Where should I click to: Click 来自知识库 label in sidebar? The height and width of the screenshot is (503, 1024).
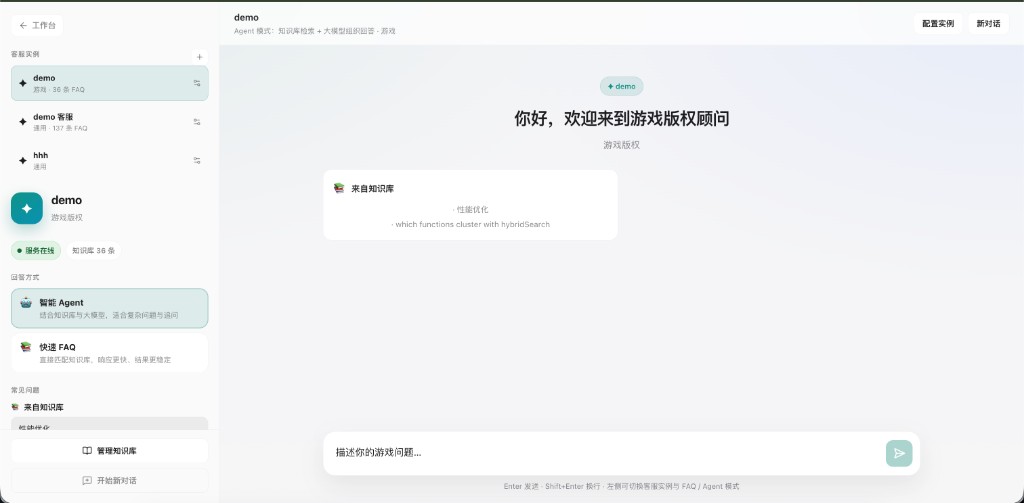point(44,407)
